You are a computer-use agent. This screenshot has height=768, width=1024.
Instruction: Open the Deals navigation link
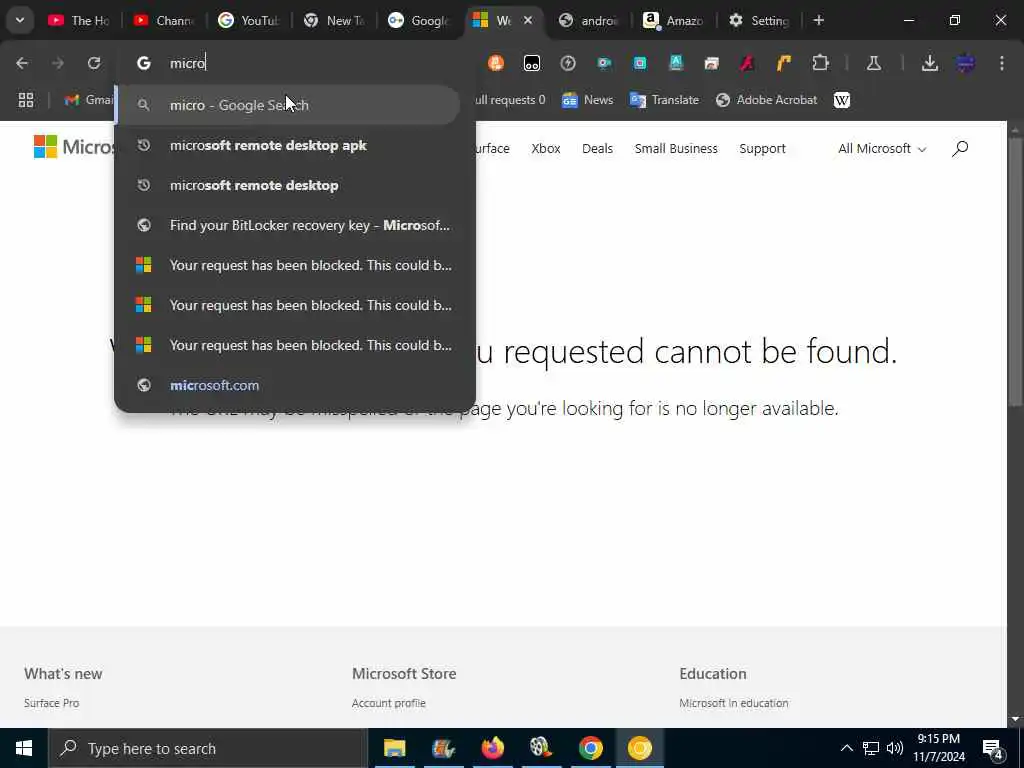click(x=598, y=148)
